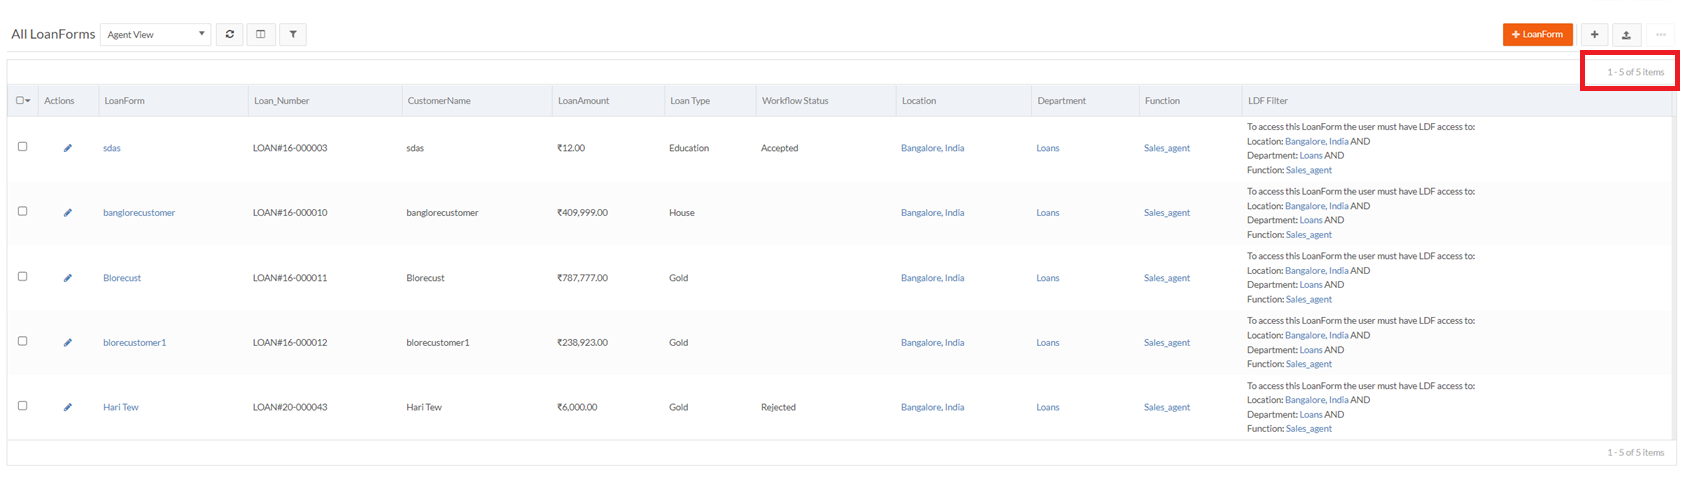Click edit pencil for Hari Tew row
Image resolution: width=1683 pixels, height=479 pixels.
click(x=68, y=407)
